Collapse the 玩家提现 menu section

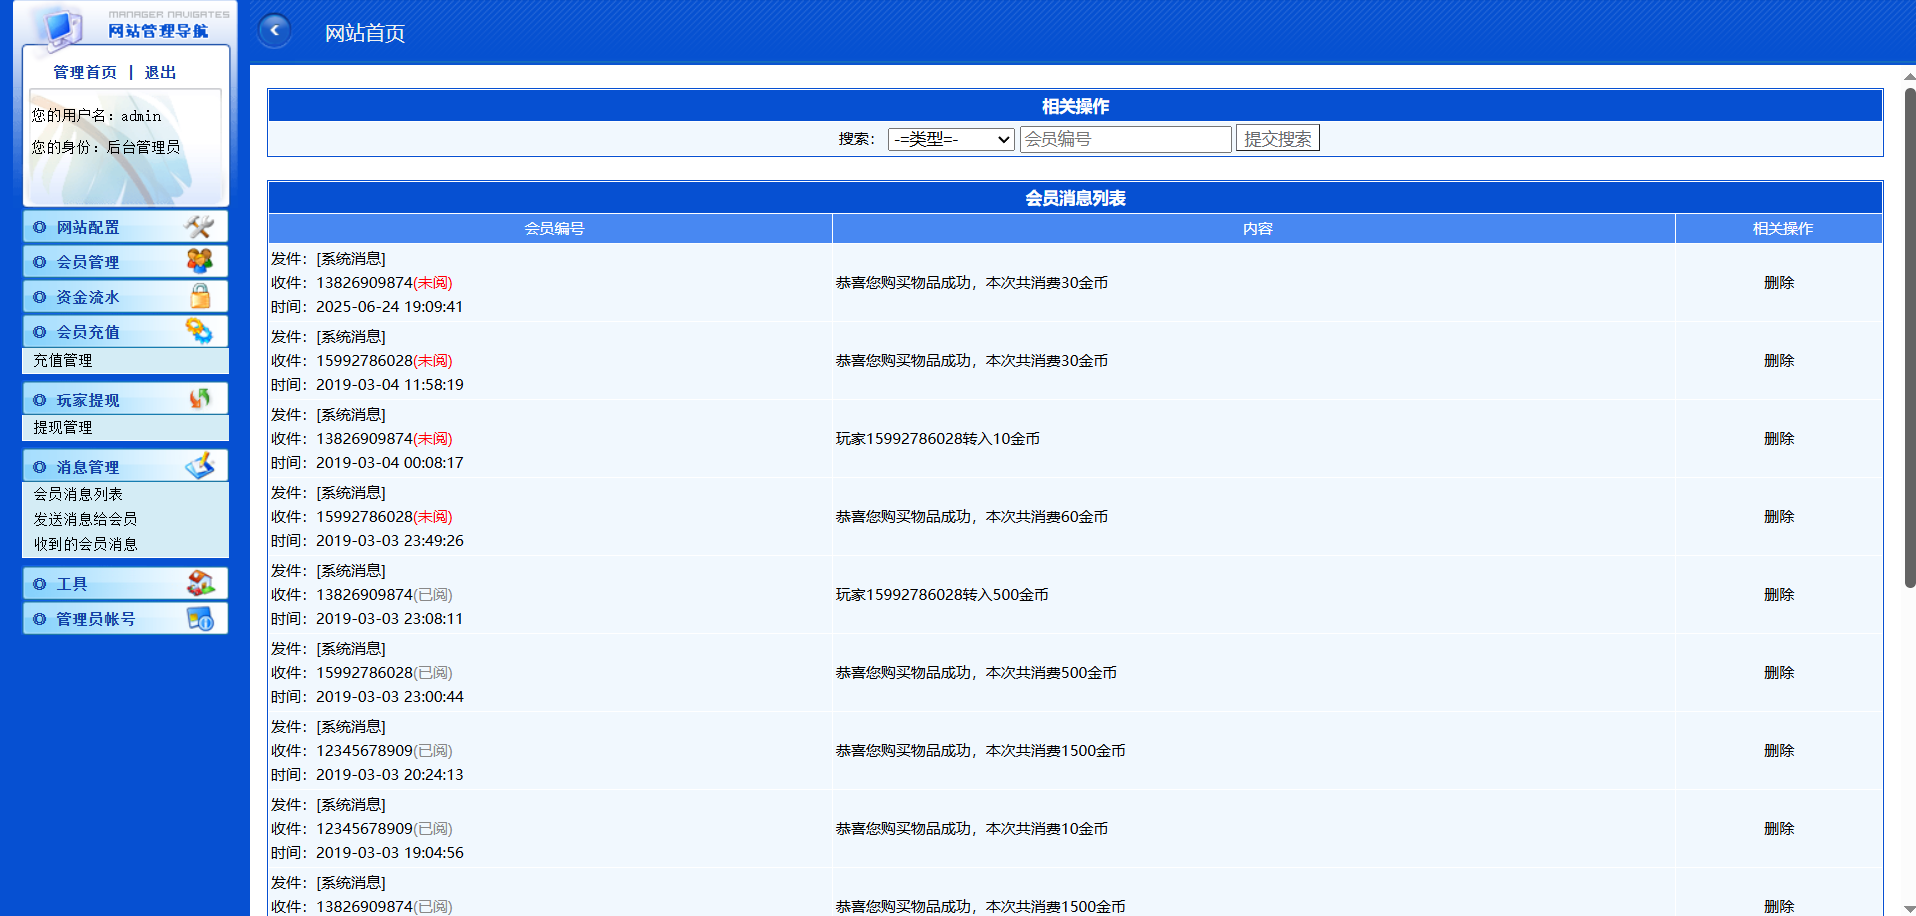(125, 400)
